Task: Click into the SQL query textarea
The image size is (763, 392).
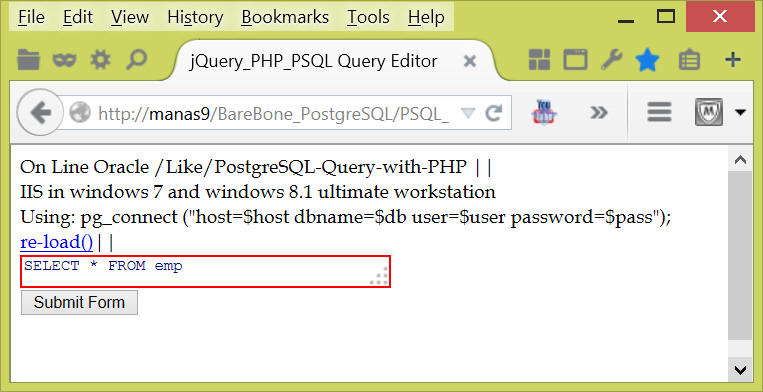Action: (205, 271)
